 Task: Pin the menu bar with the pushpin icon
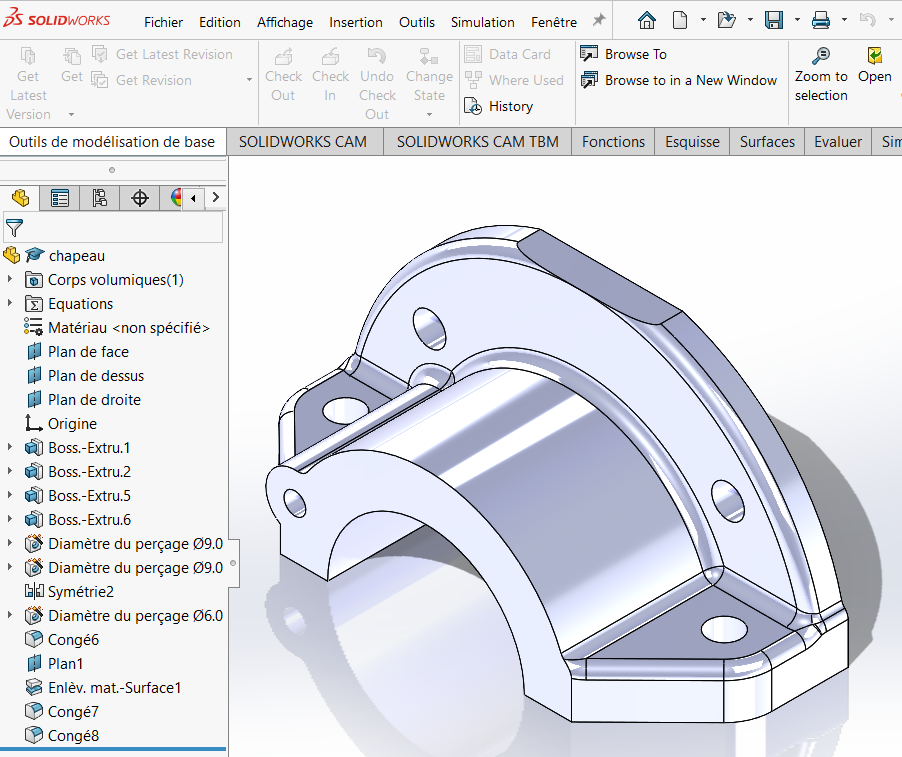[599, 21]
